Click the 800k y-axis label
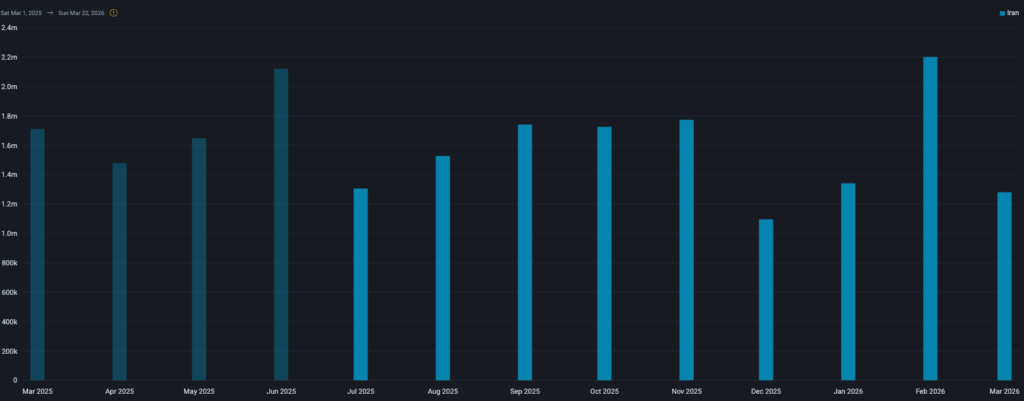 (x=9, y=263)
